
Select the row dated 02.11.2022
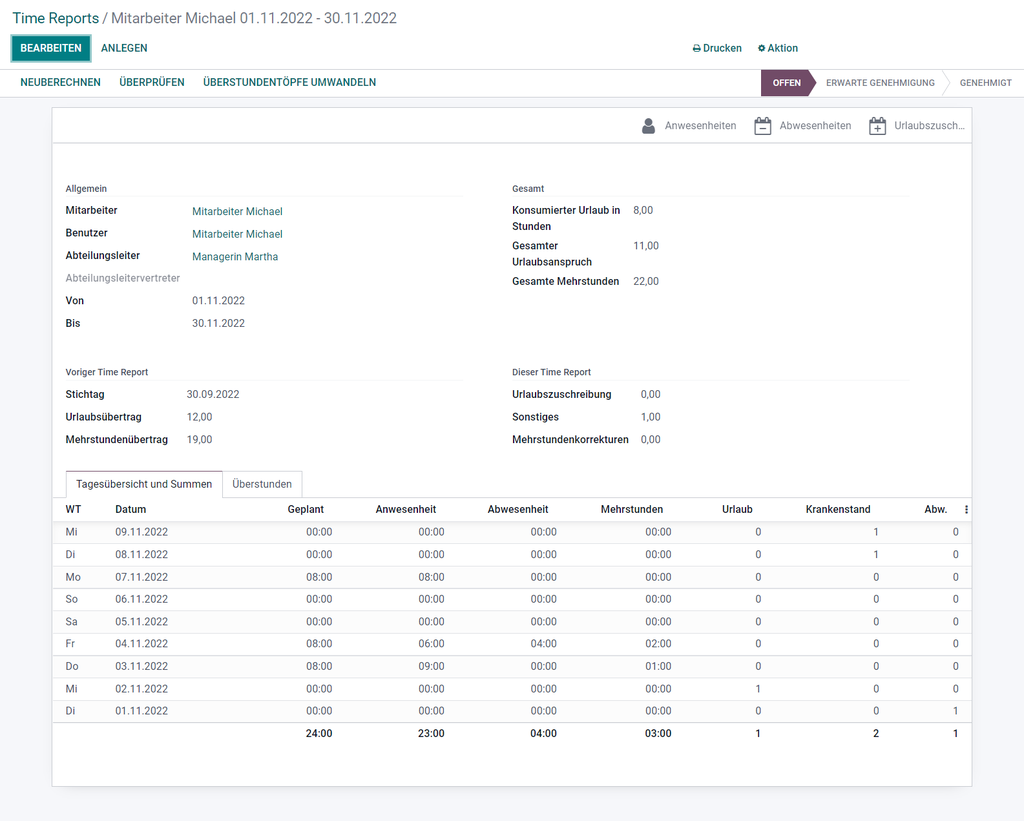click(512, 689)
